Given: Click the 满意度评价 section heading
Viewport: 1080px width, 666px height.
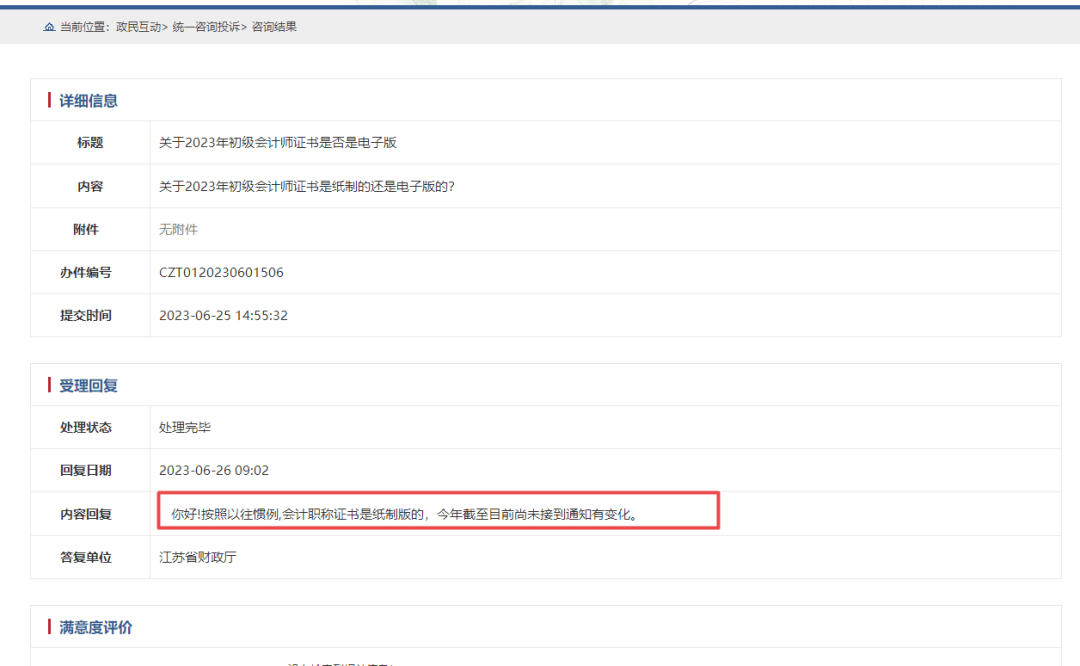Looking at the screenshot, I should pyautogui.click(x=95, y=627).
